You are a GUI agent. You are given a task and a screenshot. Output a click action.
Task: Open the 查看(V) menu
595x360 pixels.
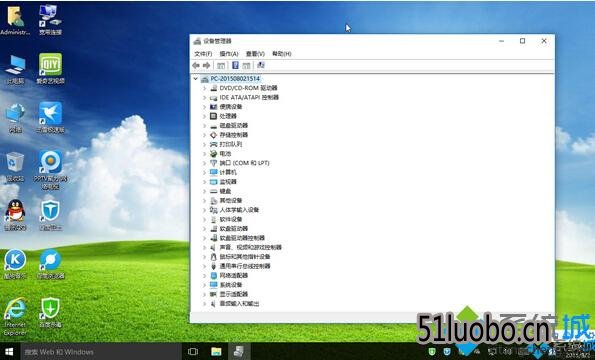click(255, 54)
